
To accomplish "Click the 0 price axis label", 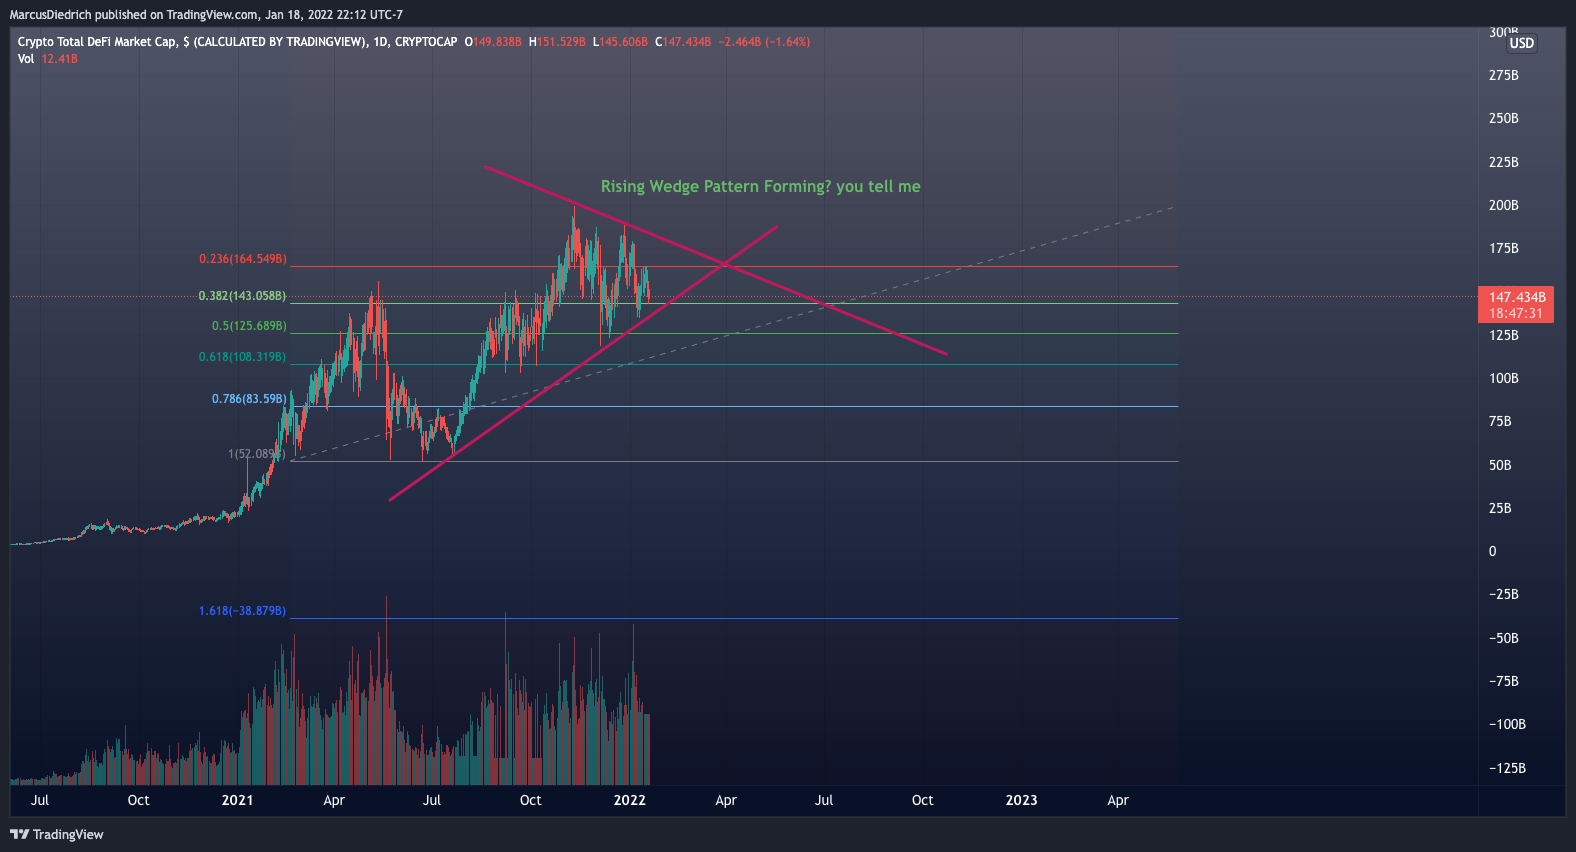I will tap(1492, 551).
